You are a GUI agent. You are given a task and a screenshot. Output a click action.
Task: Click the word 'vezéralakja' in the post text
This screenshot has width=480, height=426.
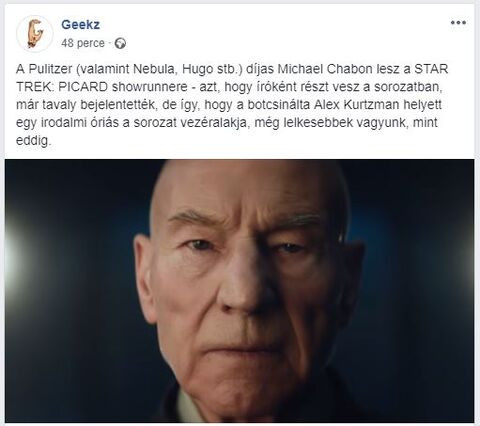point(215,123)
